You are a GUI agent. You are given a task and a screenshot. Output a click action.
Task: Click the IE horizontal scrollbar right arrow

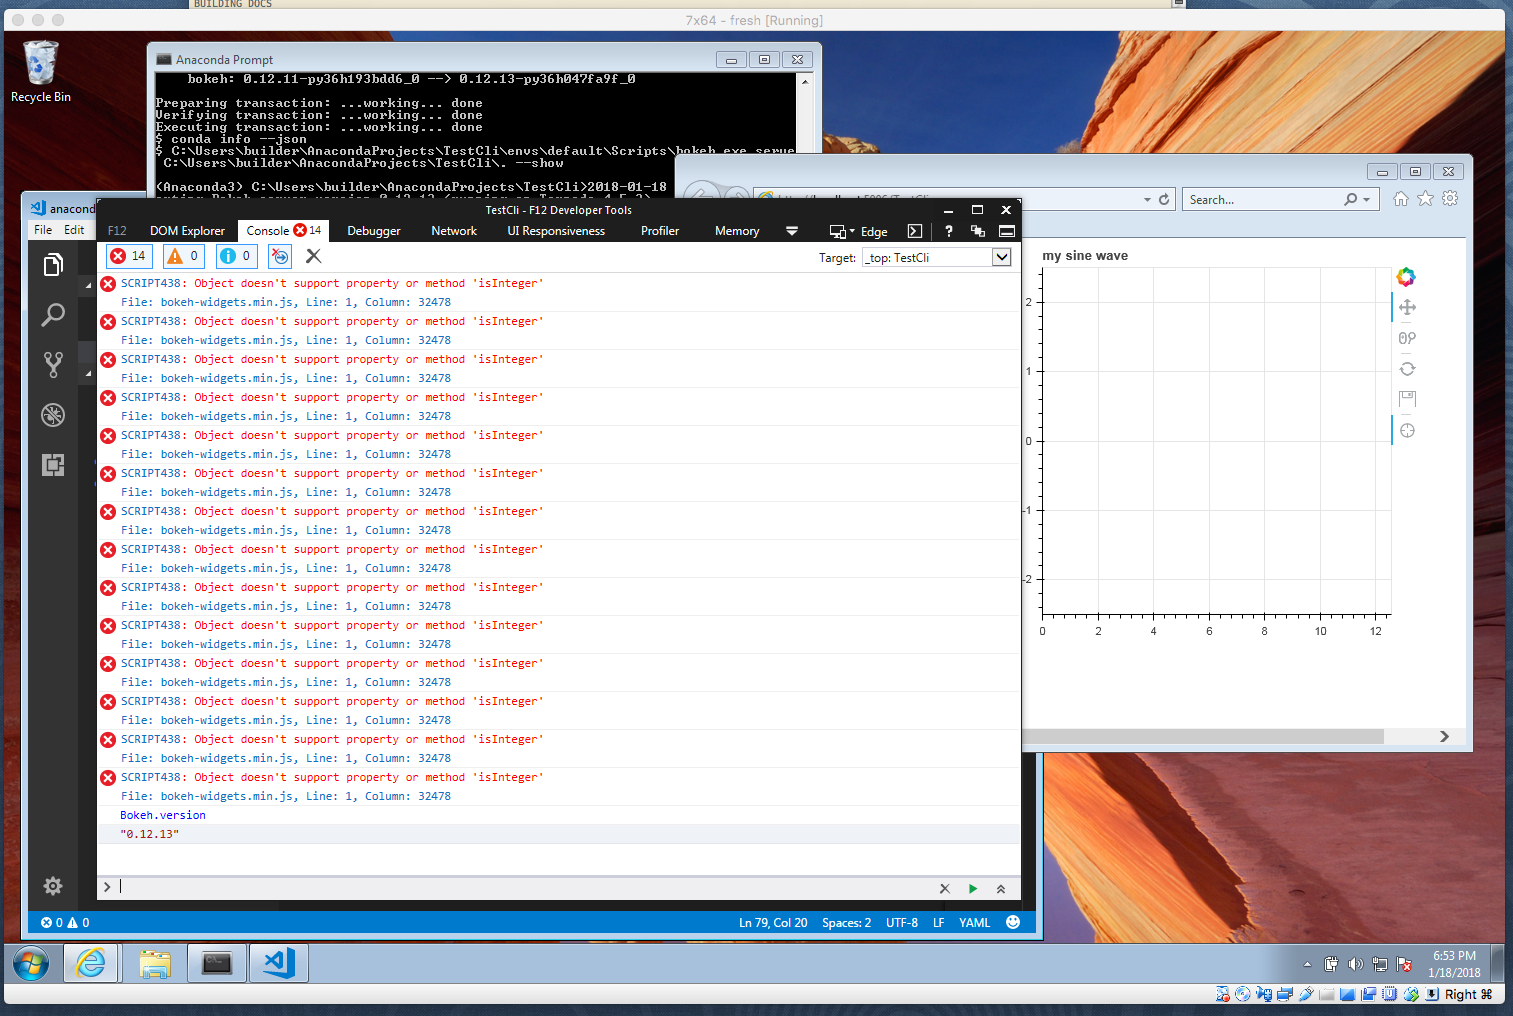click(x=1444, y=736)
